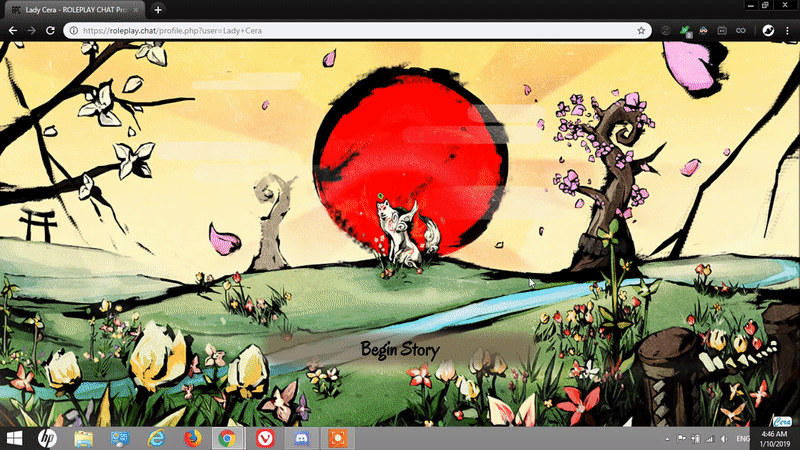Launch Firefox from taskbar
The width and height of the screenshot is (800, 450).
[192, 438]
